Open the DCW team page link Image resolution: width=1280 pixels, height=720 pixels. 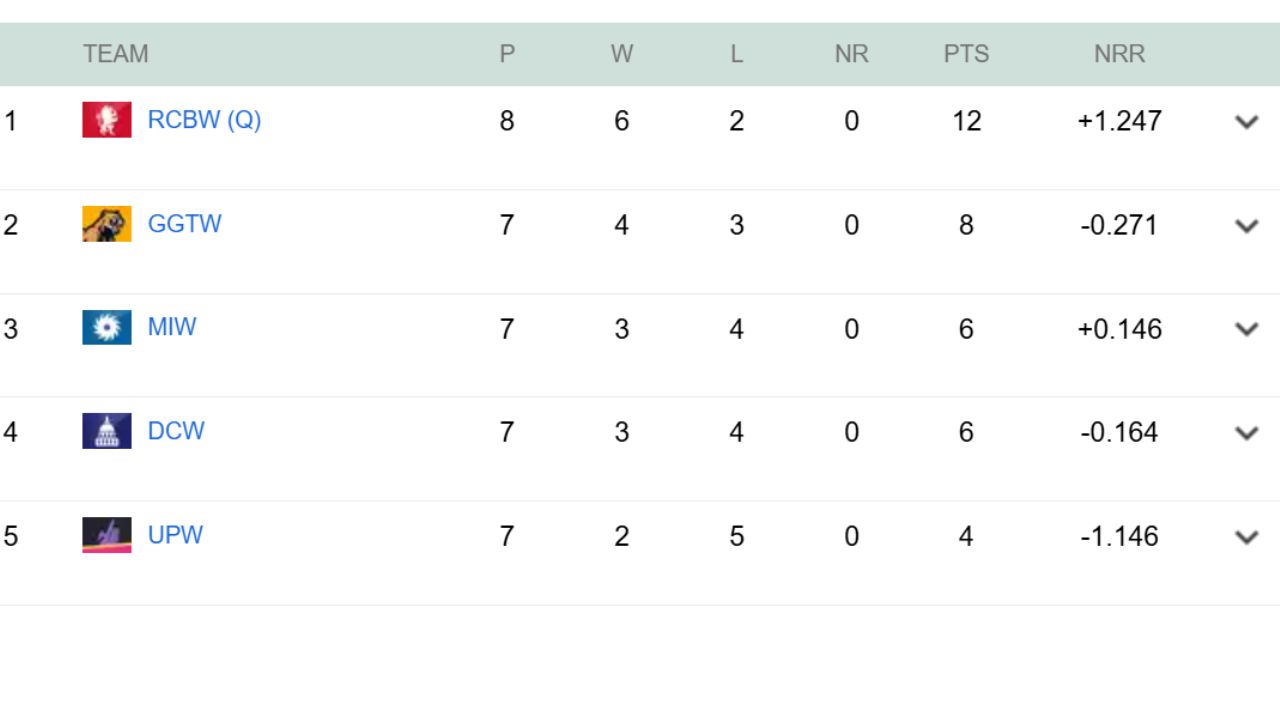[x=177, y=431]
